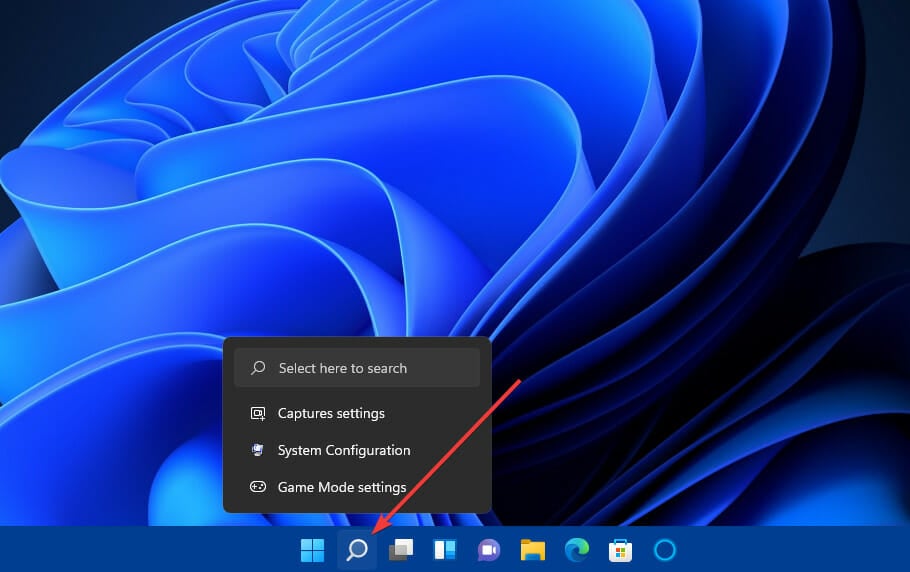Click the Search magnifier taskbar icon
The height and width of the screenshot is (572, 910).
357,549
